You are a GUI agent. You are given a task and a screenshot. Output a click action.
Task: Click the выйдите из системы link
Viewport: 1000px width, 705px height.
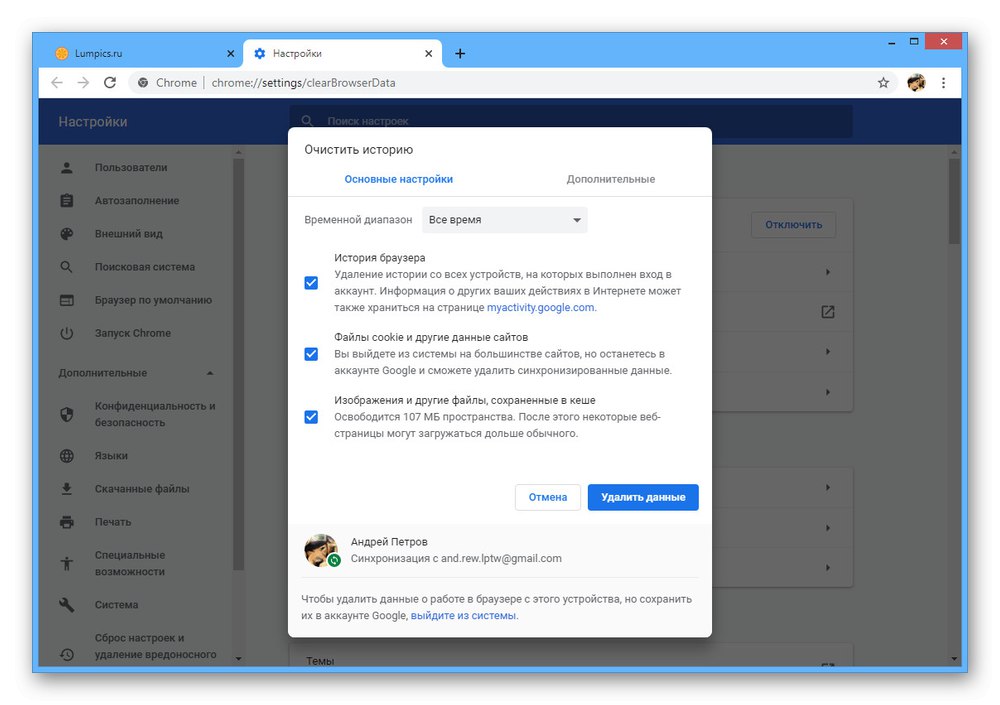point(464,616)
